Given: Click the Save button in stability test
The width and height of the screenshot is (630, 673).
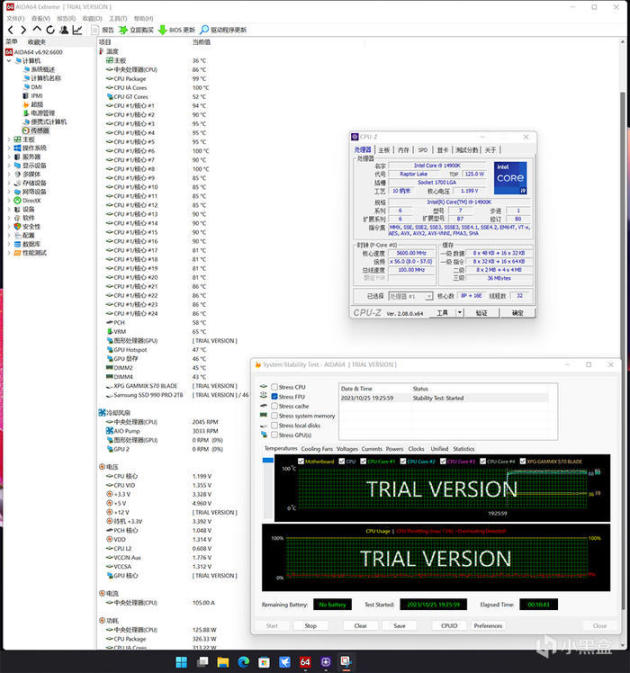Looking at the screenshot, I should coord(400,626).
